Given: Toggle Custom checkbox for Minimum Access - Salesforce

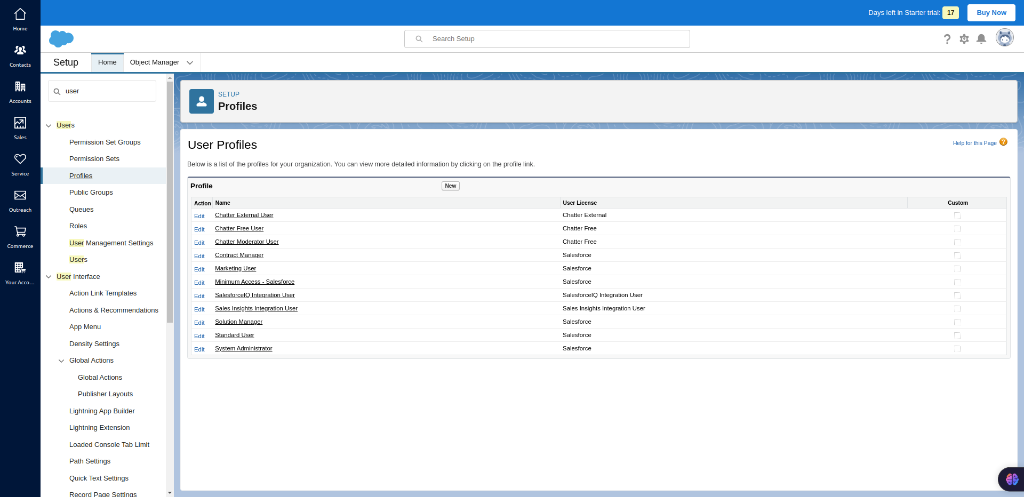Looking at the screenshot, I should point(957,282).
